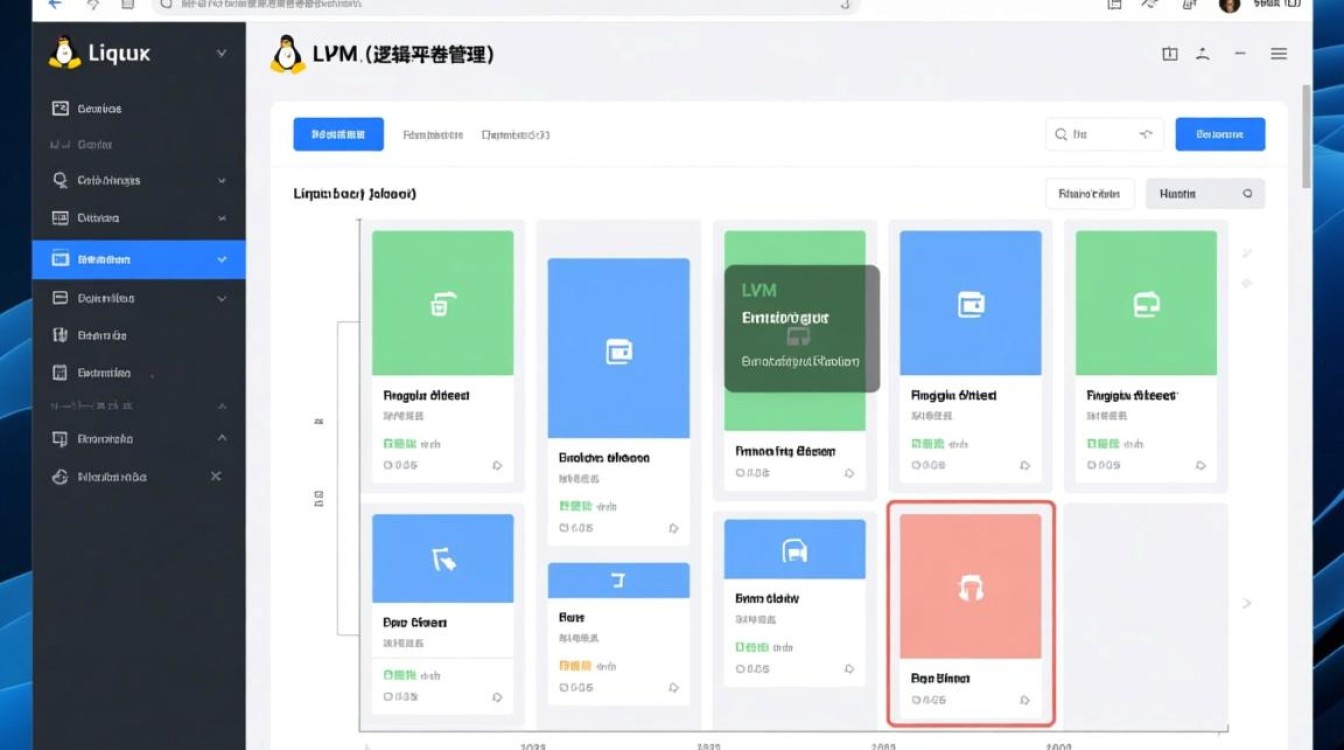The height and width of the screenshot is (750, 1344).
Task: Click the magnifier icon in the left sidebar
Action: (59, 180)
